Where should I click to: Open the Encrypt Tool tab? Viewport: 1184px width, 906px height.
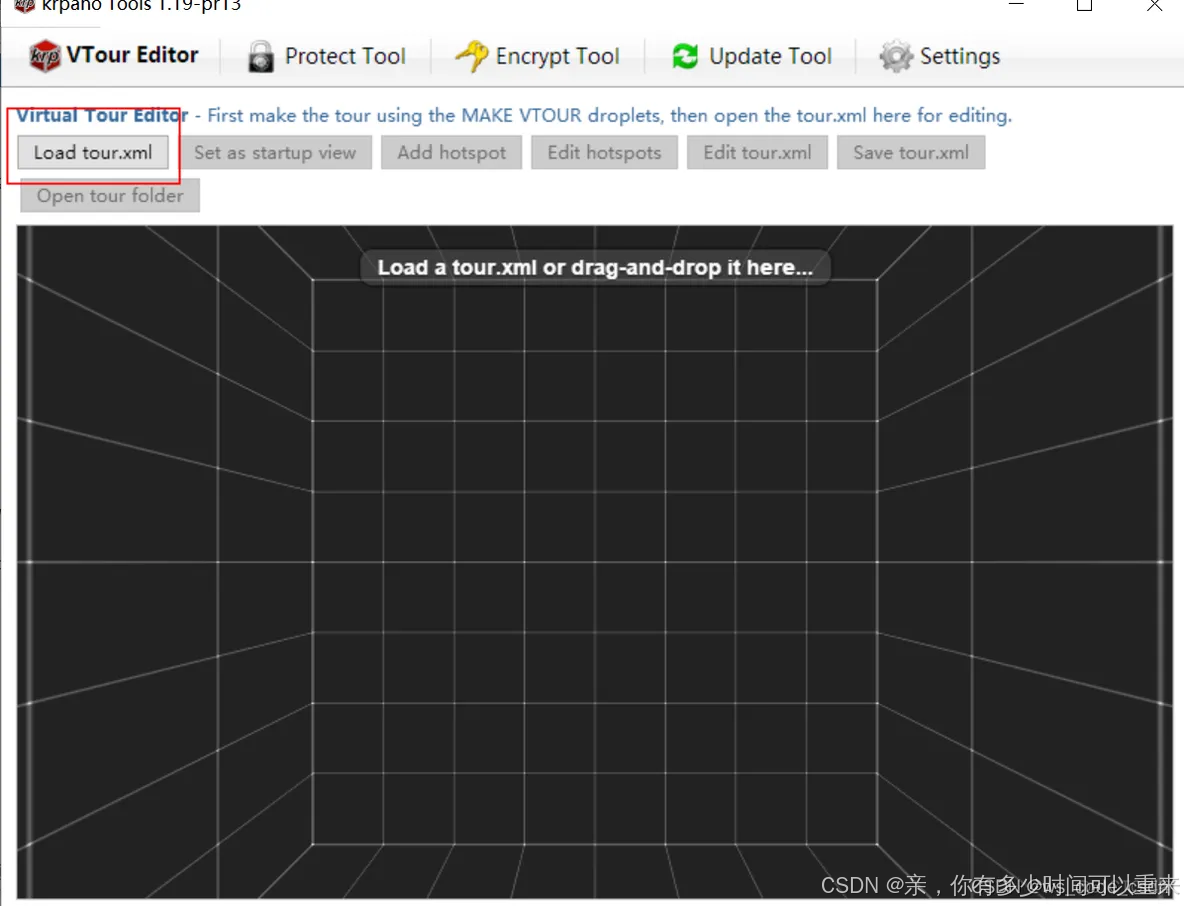[537, 57]
